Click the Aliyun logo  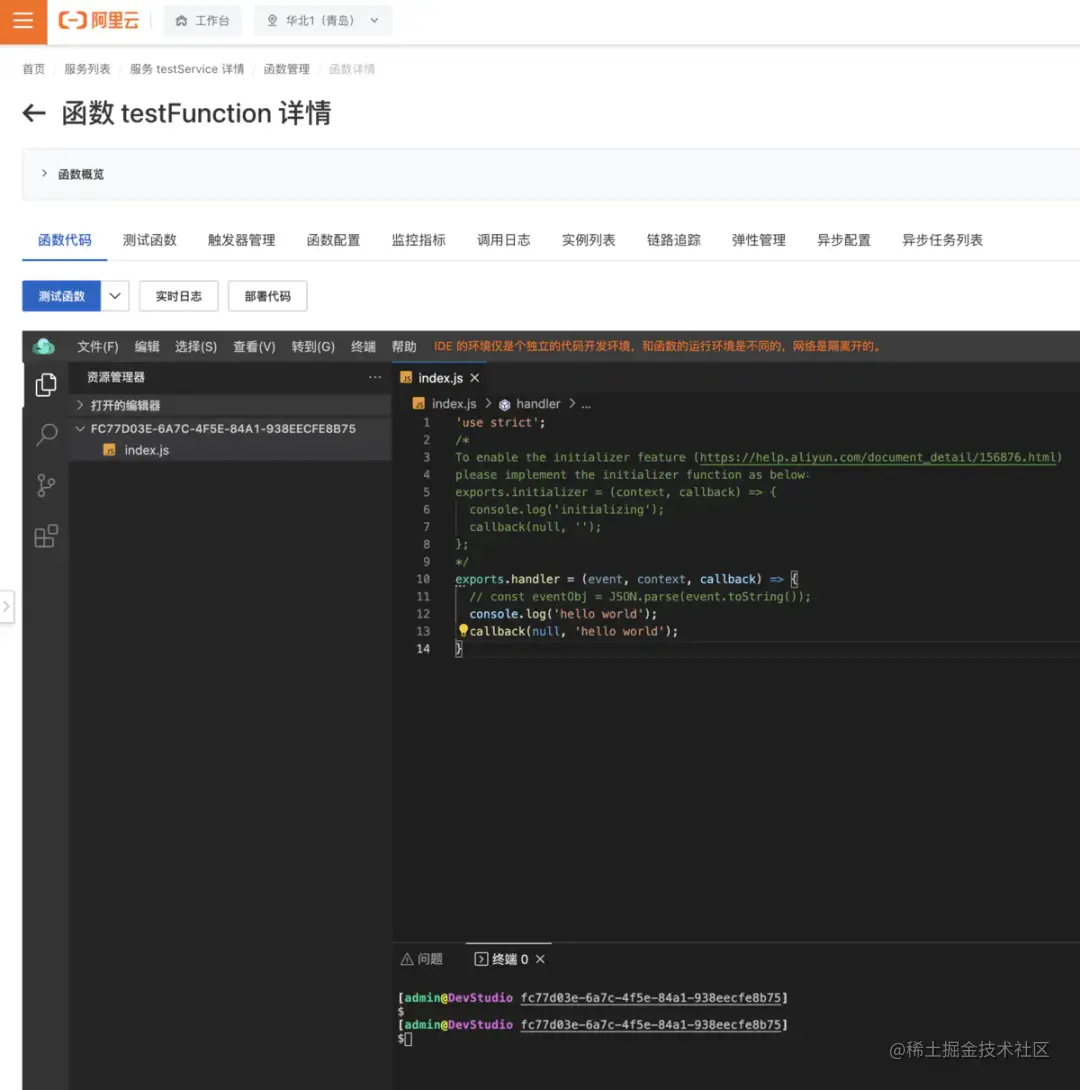pyautogui.click(x=99, y=21)
